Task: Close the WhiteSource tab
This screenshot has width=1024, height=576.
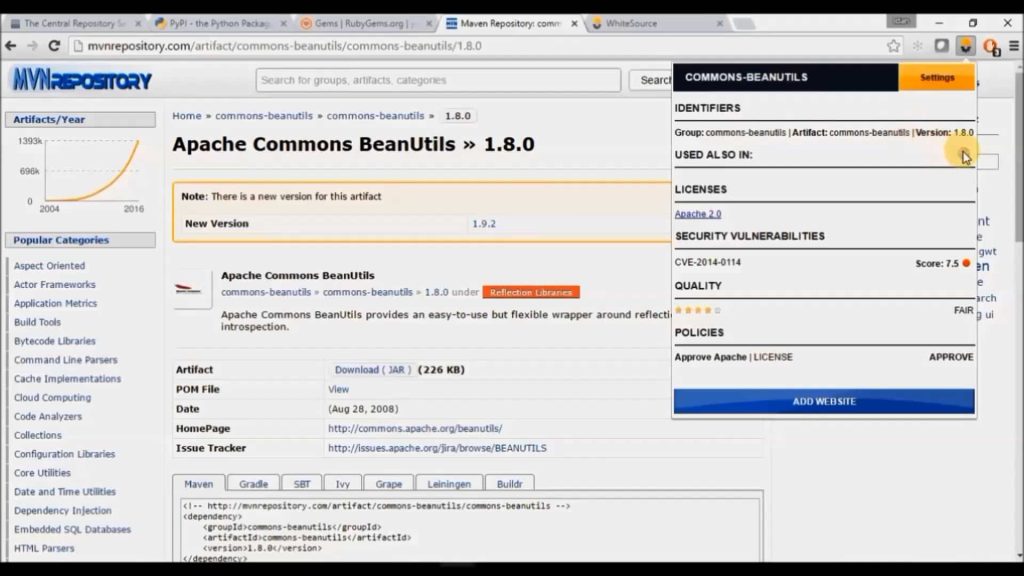Action: 719,23
